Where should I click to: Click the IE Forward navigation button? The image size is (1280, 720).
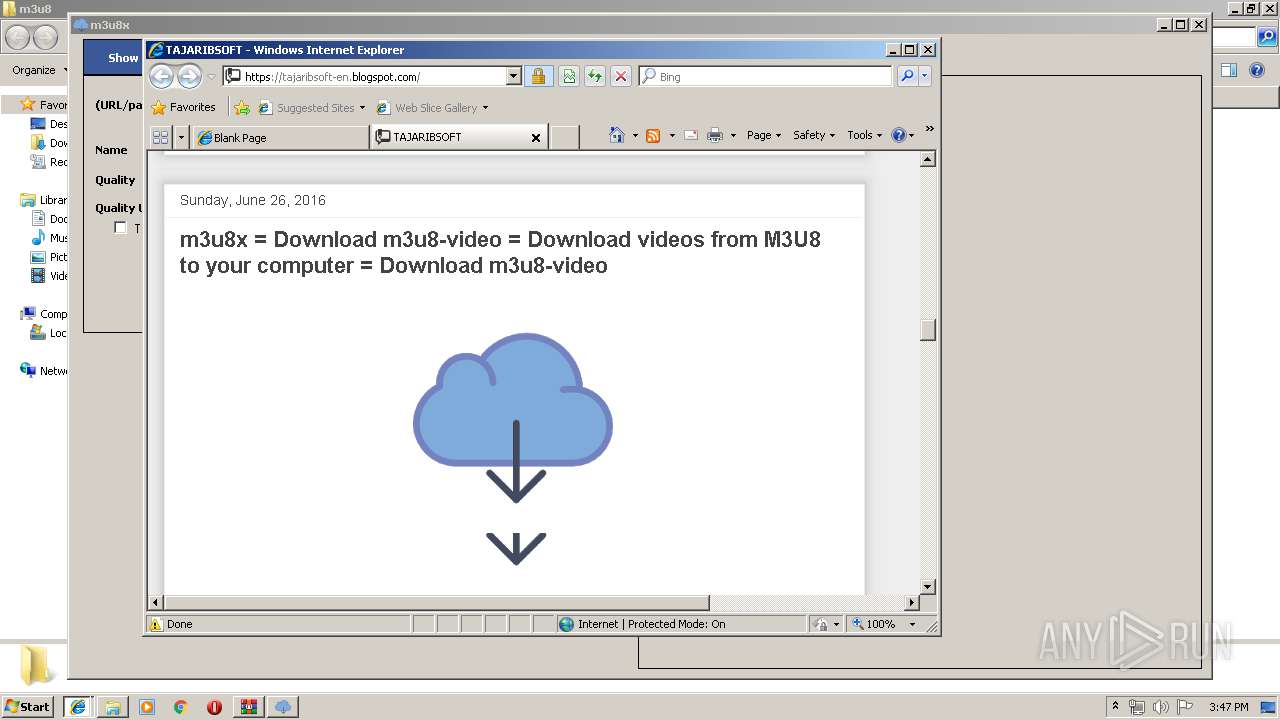(x=189, y=76)
